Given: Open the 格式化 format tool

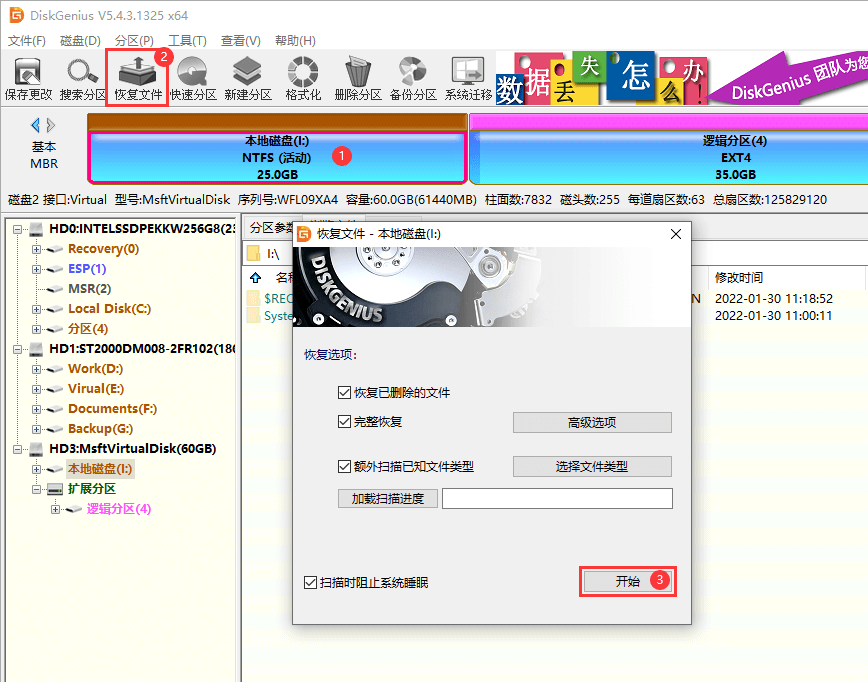Looking at the screenshot, I should point(303,79).
